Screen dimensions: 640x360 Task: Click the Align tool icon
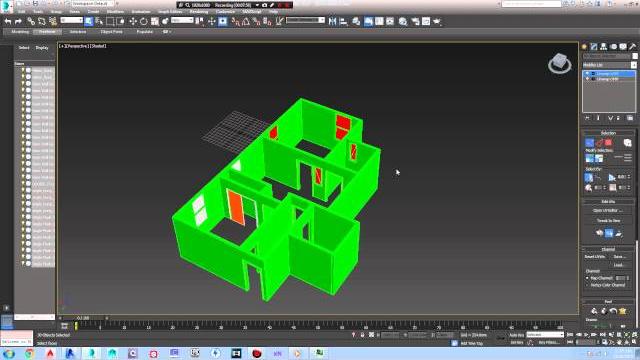coord(344,21)
